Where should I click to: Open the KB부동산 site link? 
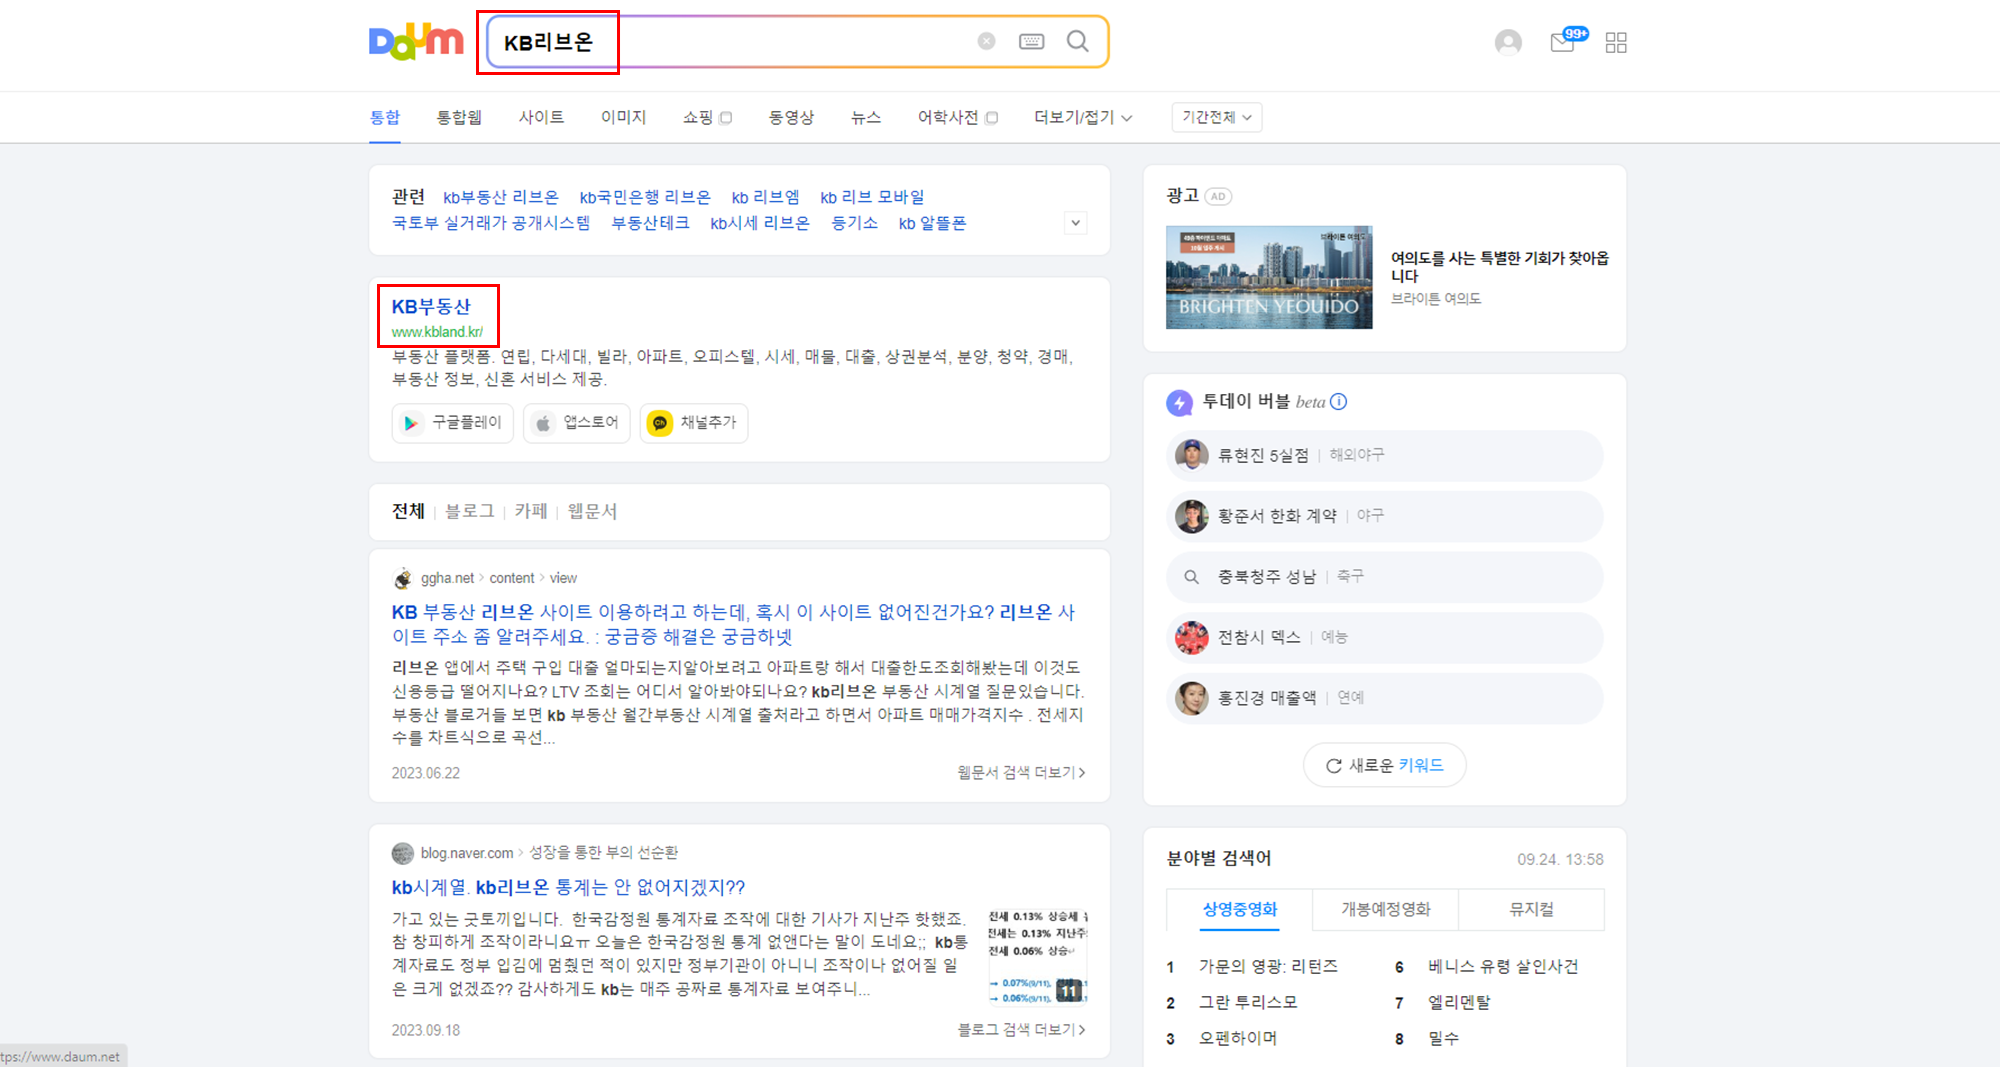431,307
